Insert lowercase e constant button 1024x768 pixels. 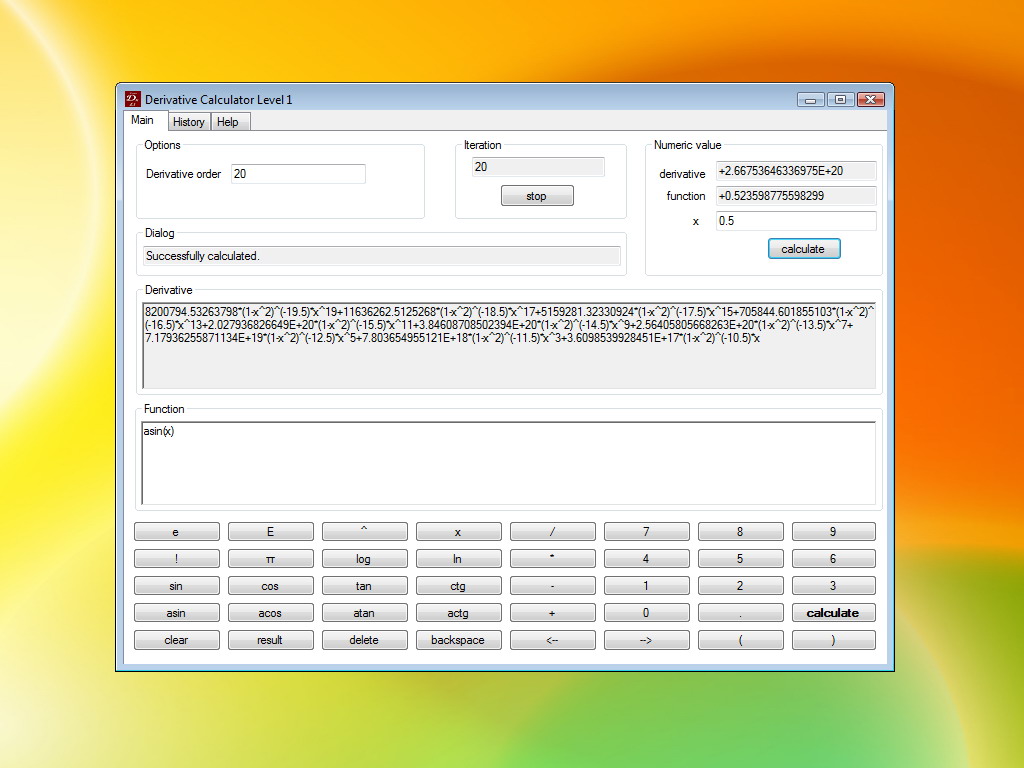tap(176, 532)
